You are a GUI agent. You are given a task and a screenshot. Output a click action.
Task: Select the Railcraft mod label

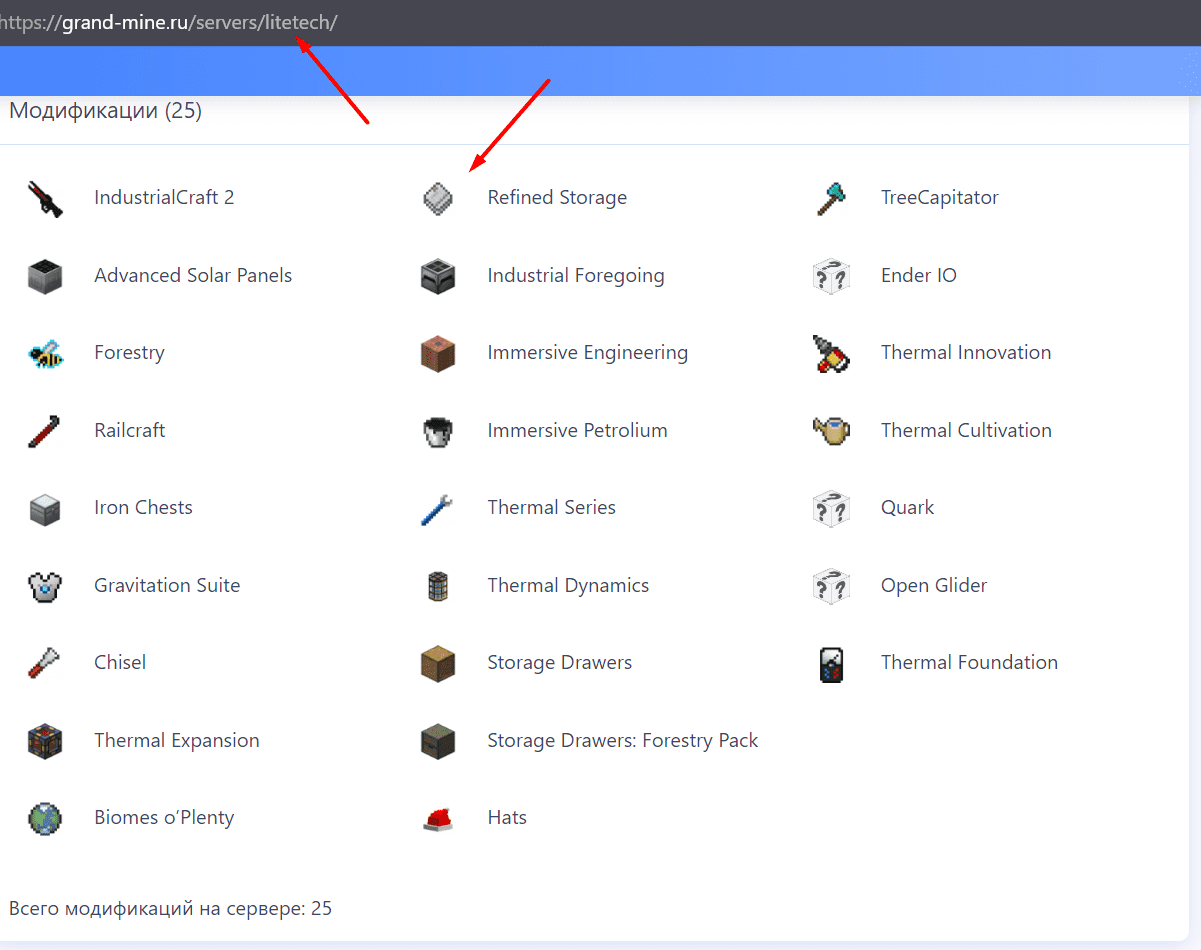(129, 431)
